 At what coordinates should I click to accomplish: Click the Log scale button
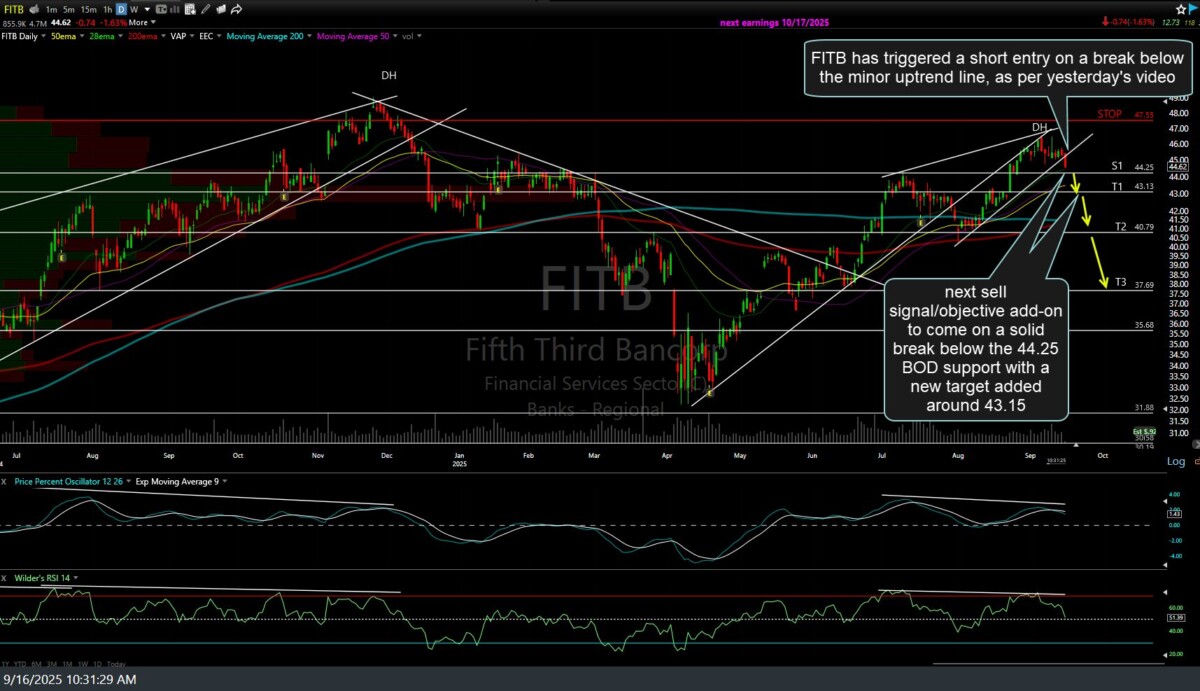point(1176,461)
